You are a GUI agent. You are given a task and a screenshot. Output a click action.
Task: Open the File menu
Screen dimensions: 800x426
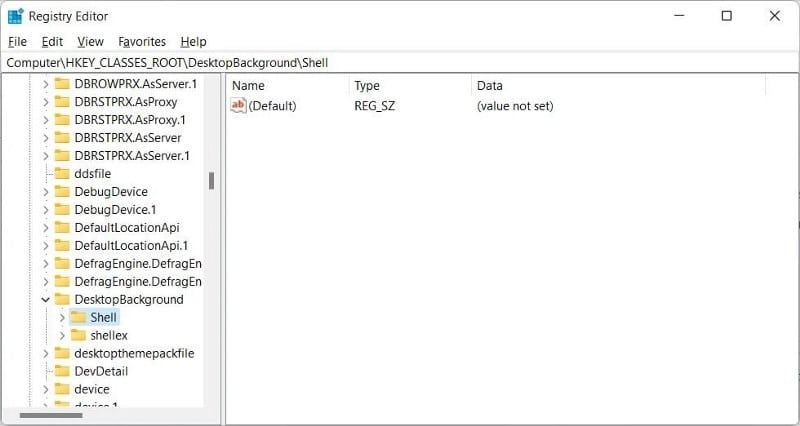tap(17, 42)
